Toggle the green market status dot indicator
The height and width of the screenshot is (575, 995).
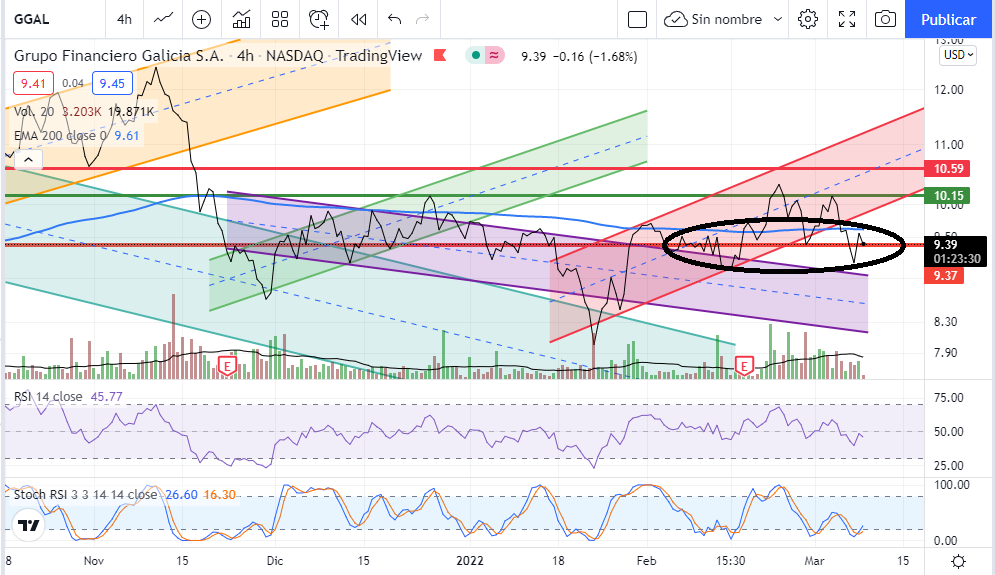coord(475,56)
